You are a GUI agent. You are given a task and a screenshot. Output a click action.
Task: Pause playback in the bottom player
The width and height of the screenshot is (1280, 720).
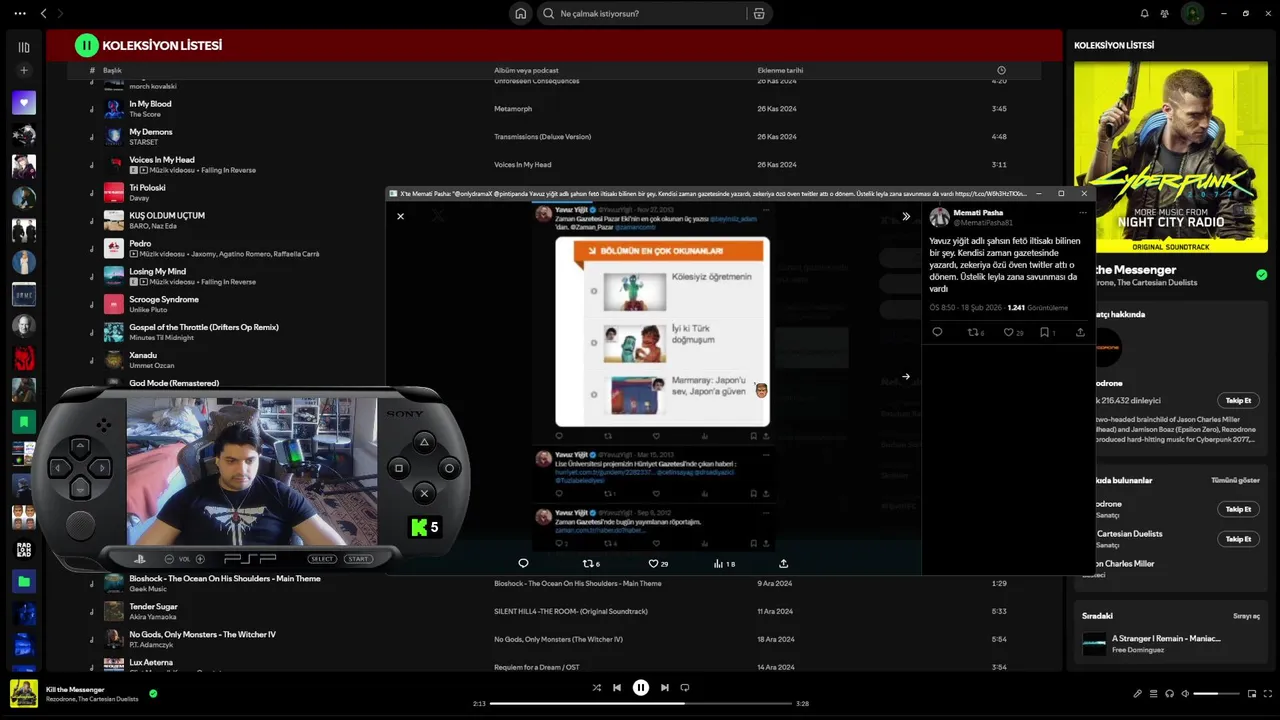coord(641,688)
